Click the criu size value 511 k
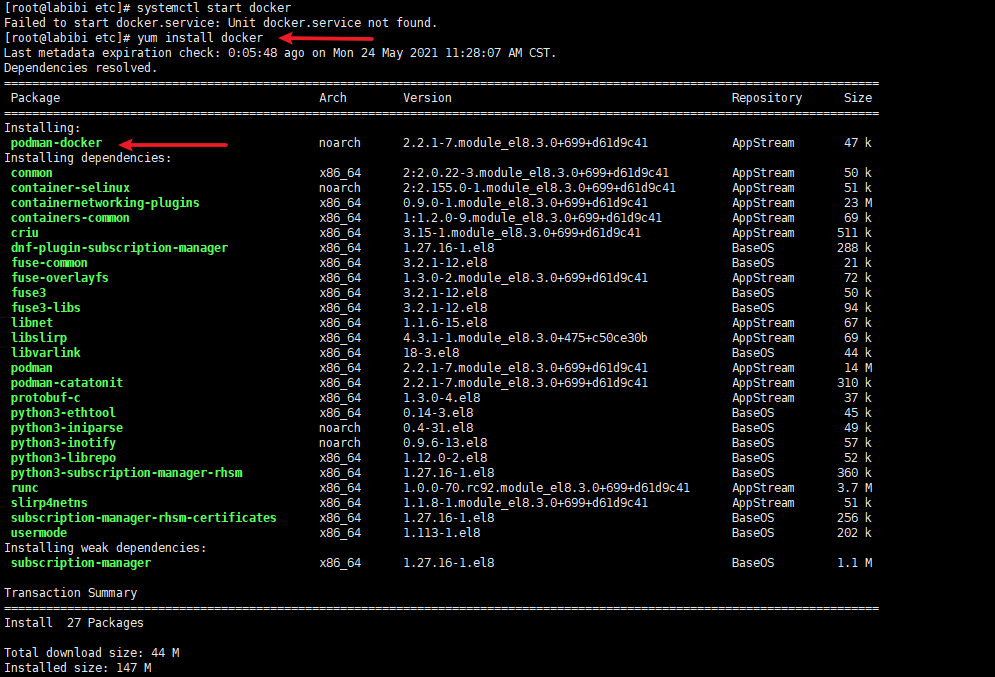This screenshot has height=677, width=995. click(855, 233)
